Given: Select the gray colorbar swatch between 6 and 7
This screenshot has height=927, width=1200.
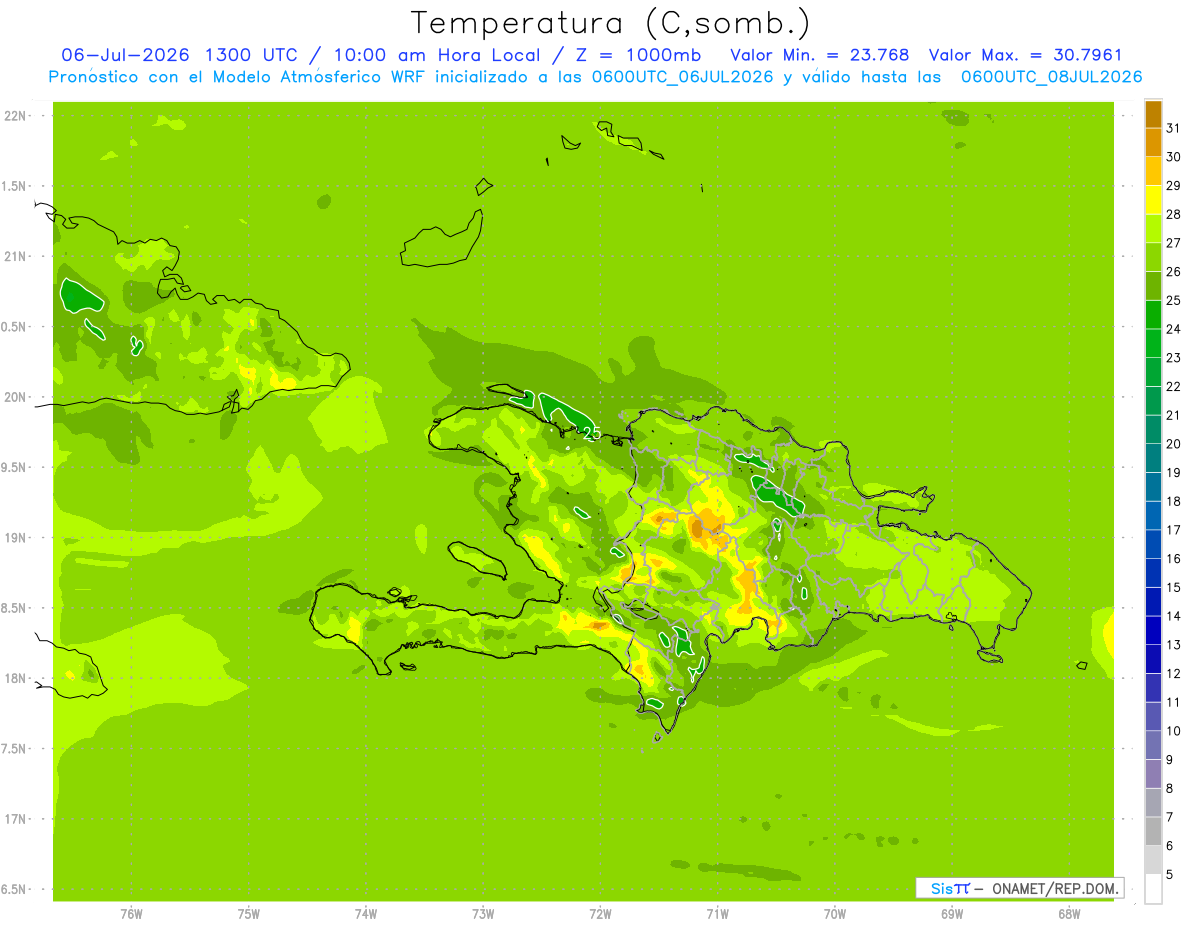Looking at the screenshot, I should [x=1153, y=831].
